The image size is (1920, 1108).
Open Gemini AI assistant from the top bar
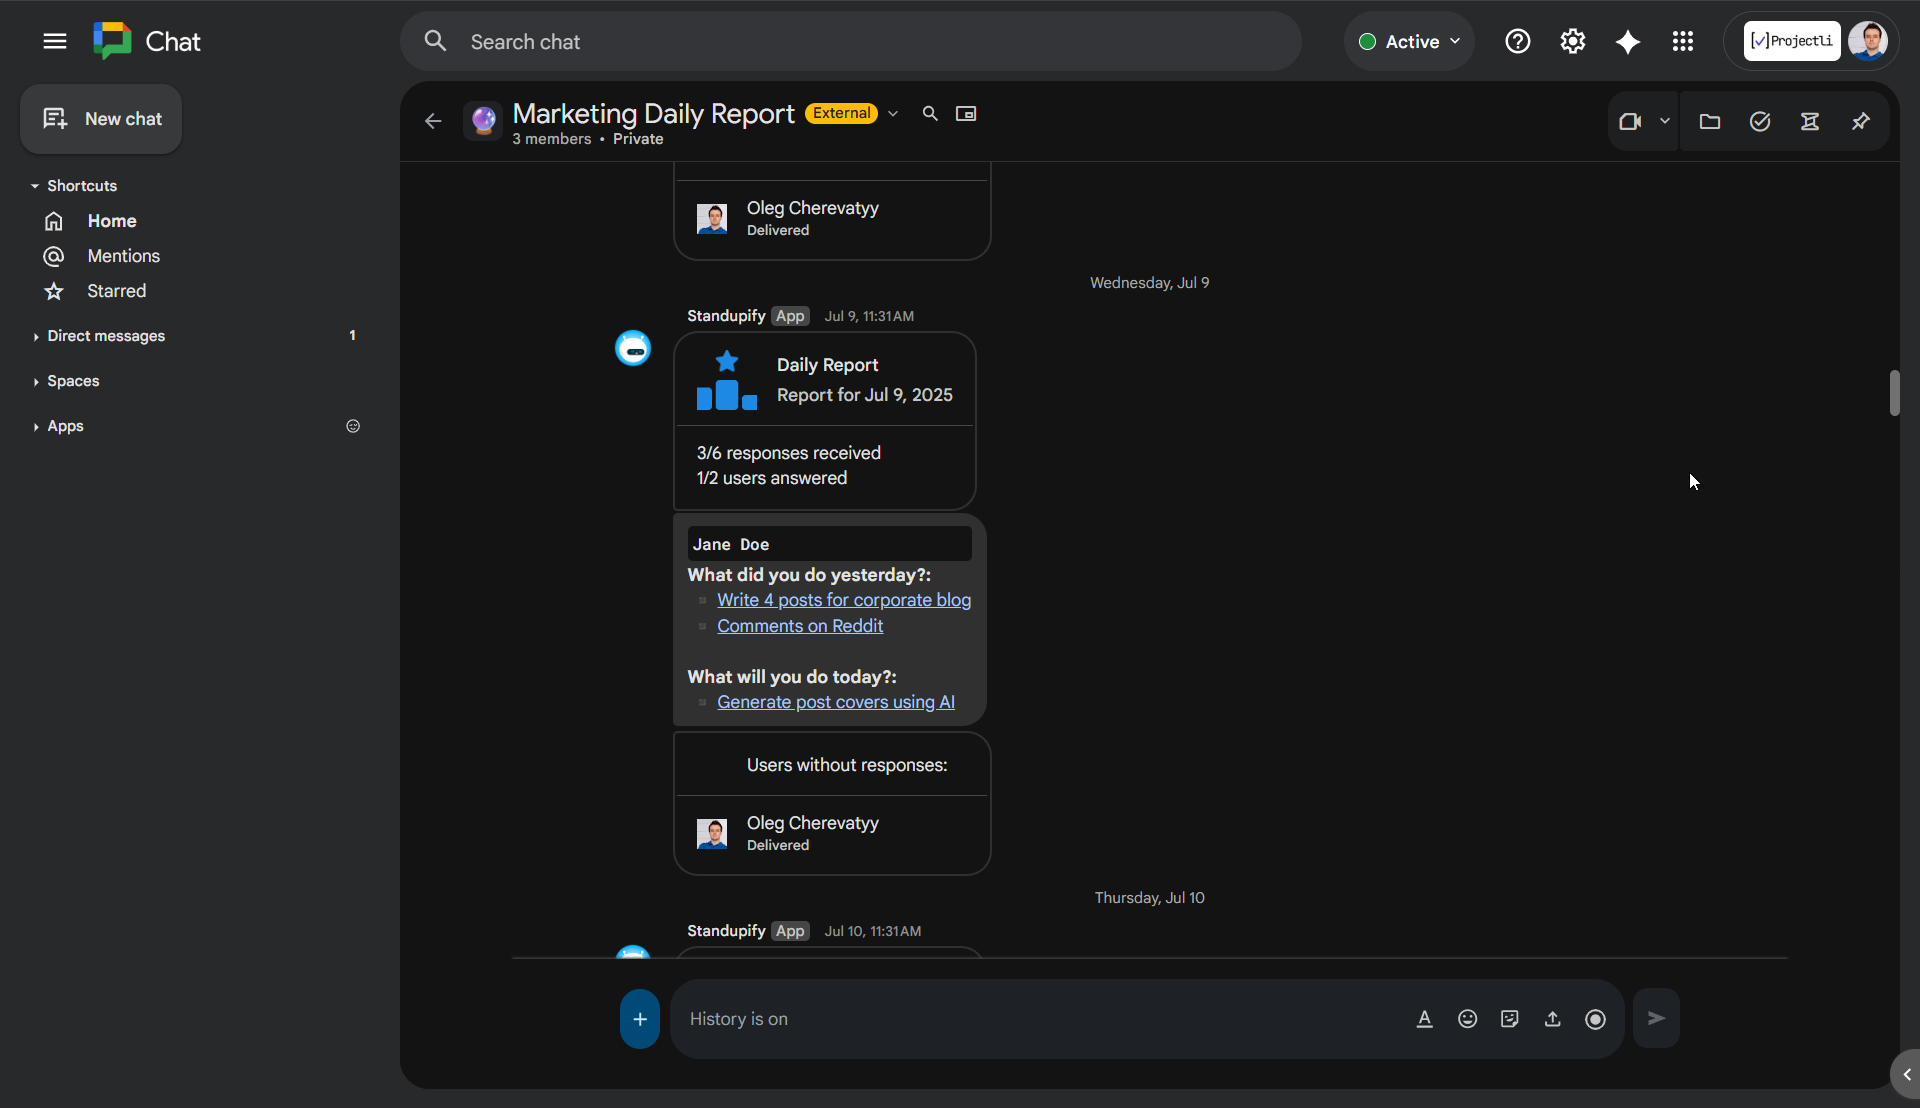point(1628,41)
